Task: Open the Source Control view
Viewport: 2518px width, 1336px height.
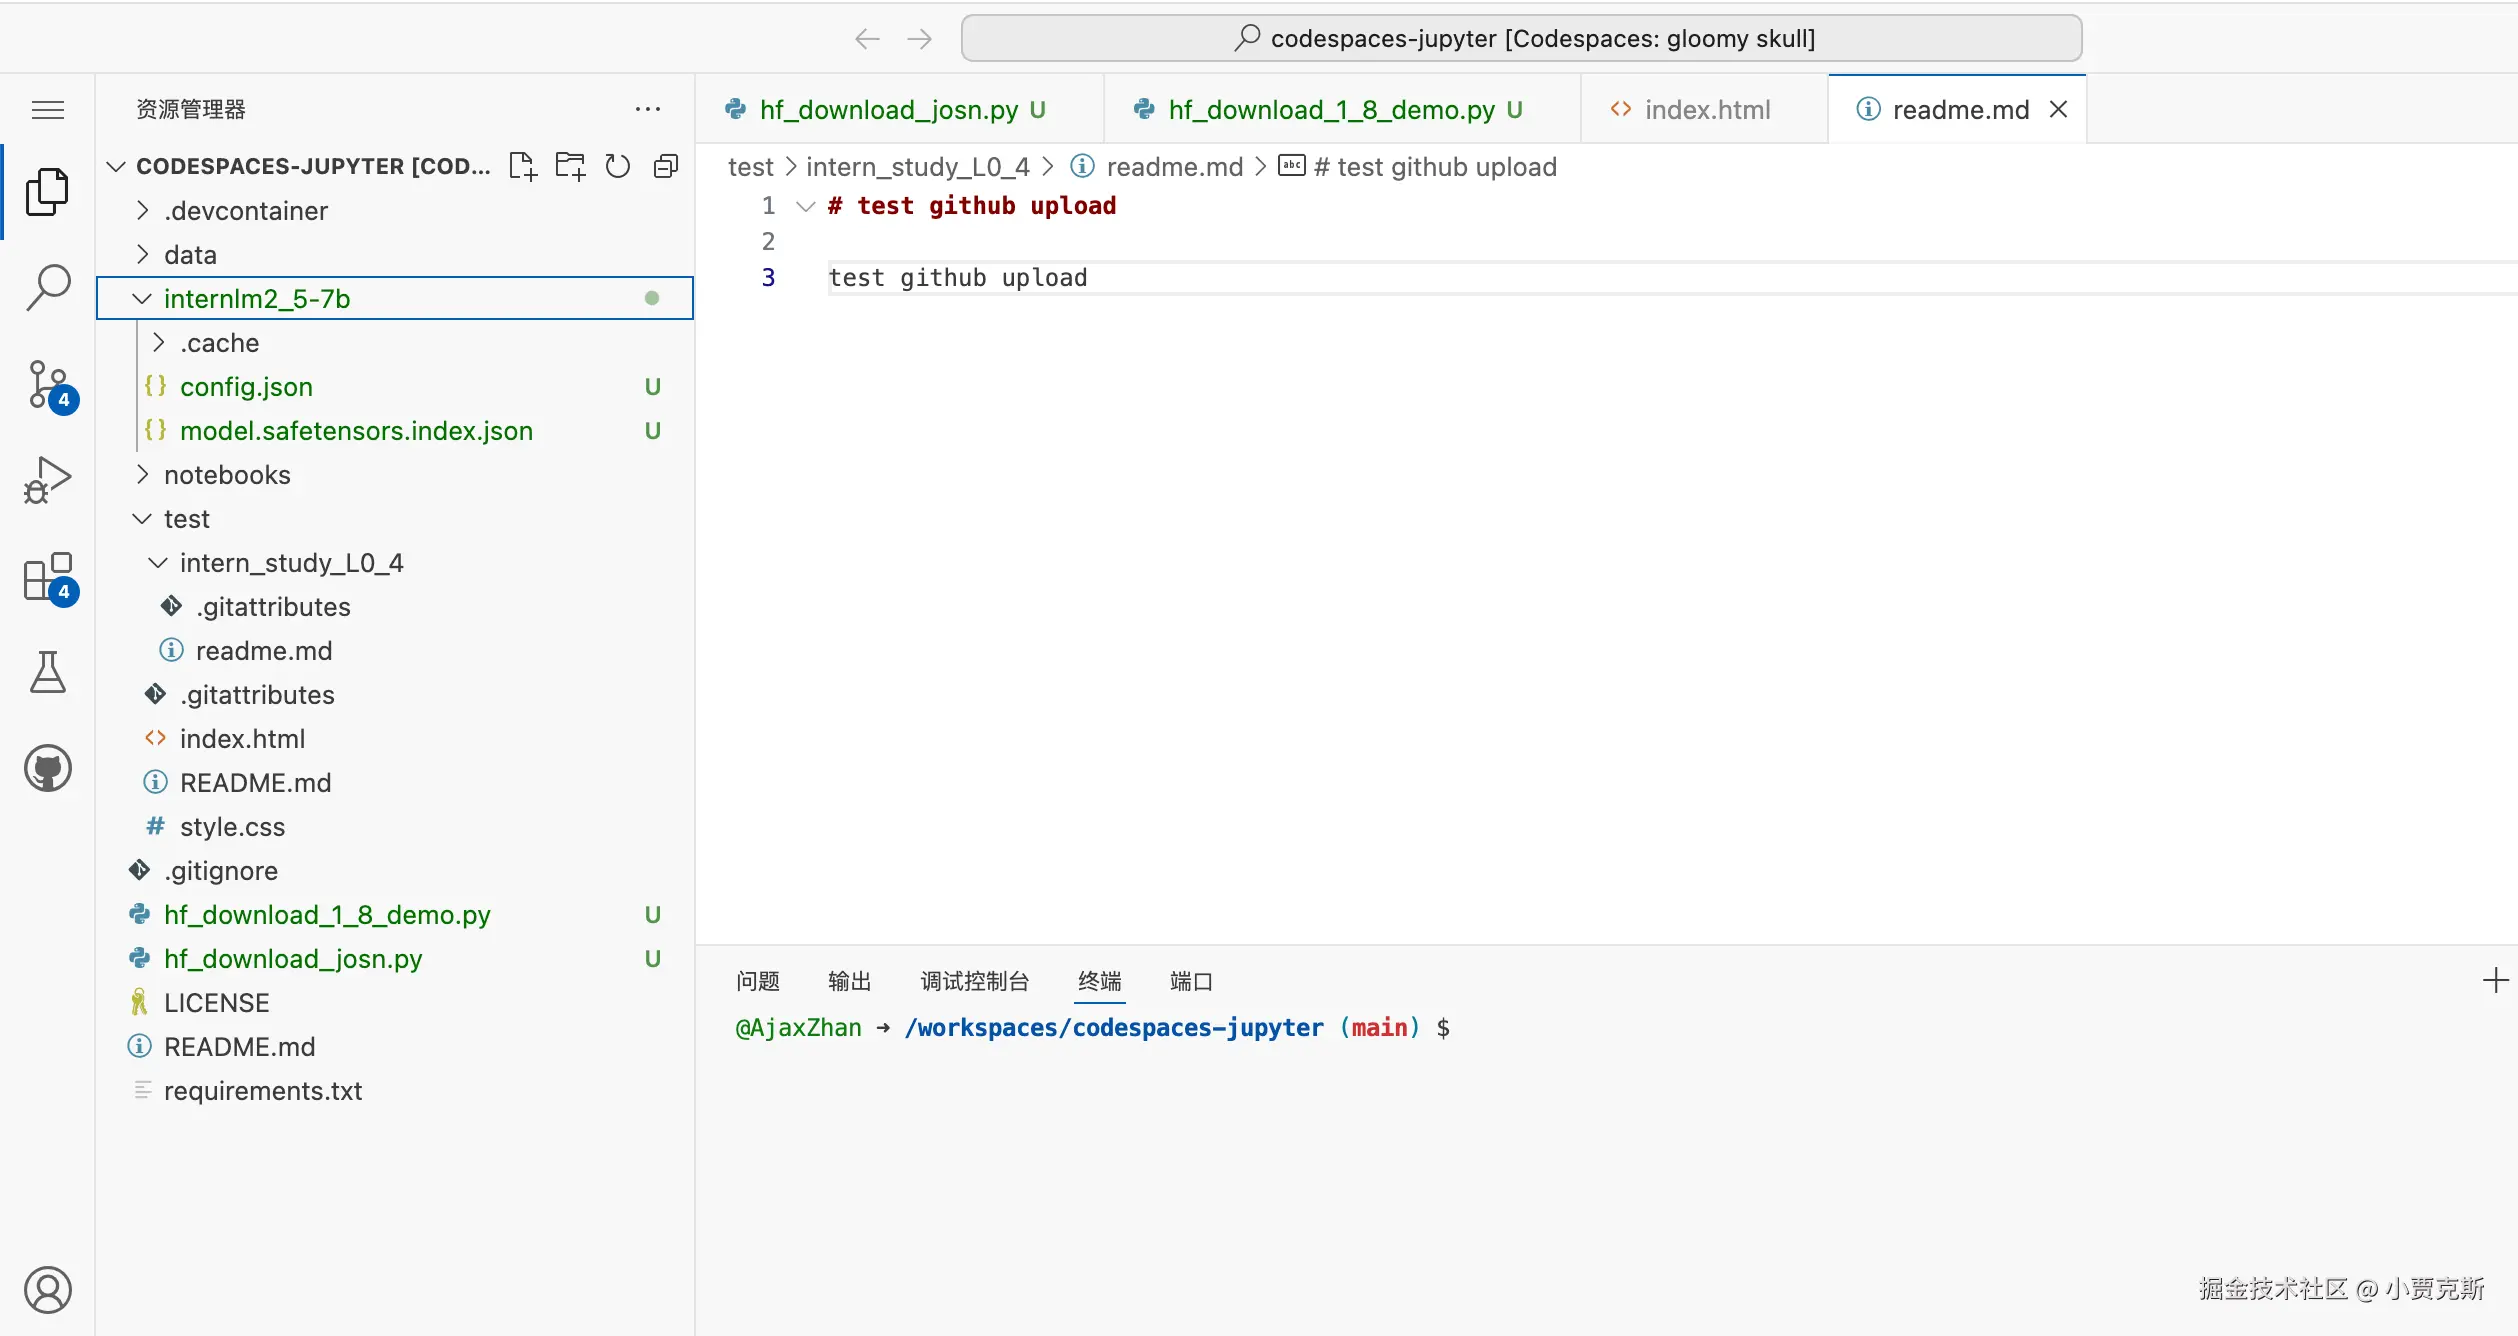Action: (48, 385)
